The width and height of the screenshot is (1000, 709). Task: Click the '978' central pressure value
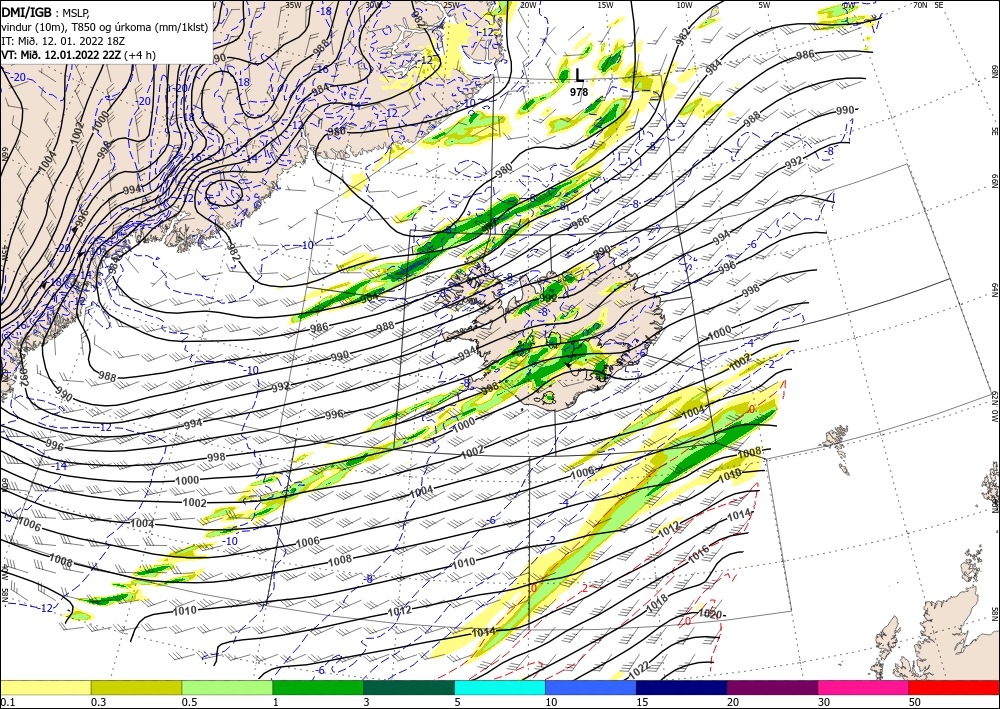pos(579,92)
